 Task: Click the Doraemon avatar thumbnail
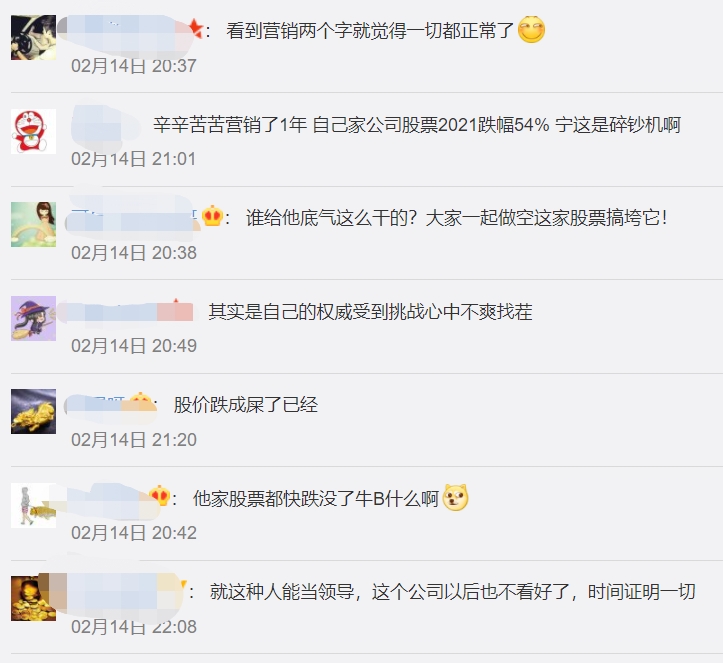pyautogui.click(x=33, y=131)
